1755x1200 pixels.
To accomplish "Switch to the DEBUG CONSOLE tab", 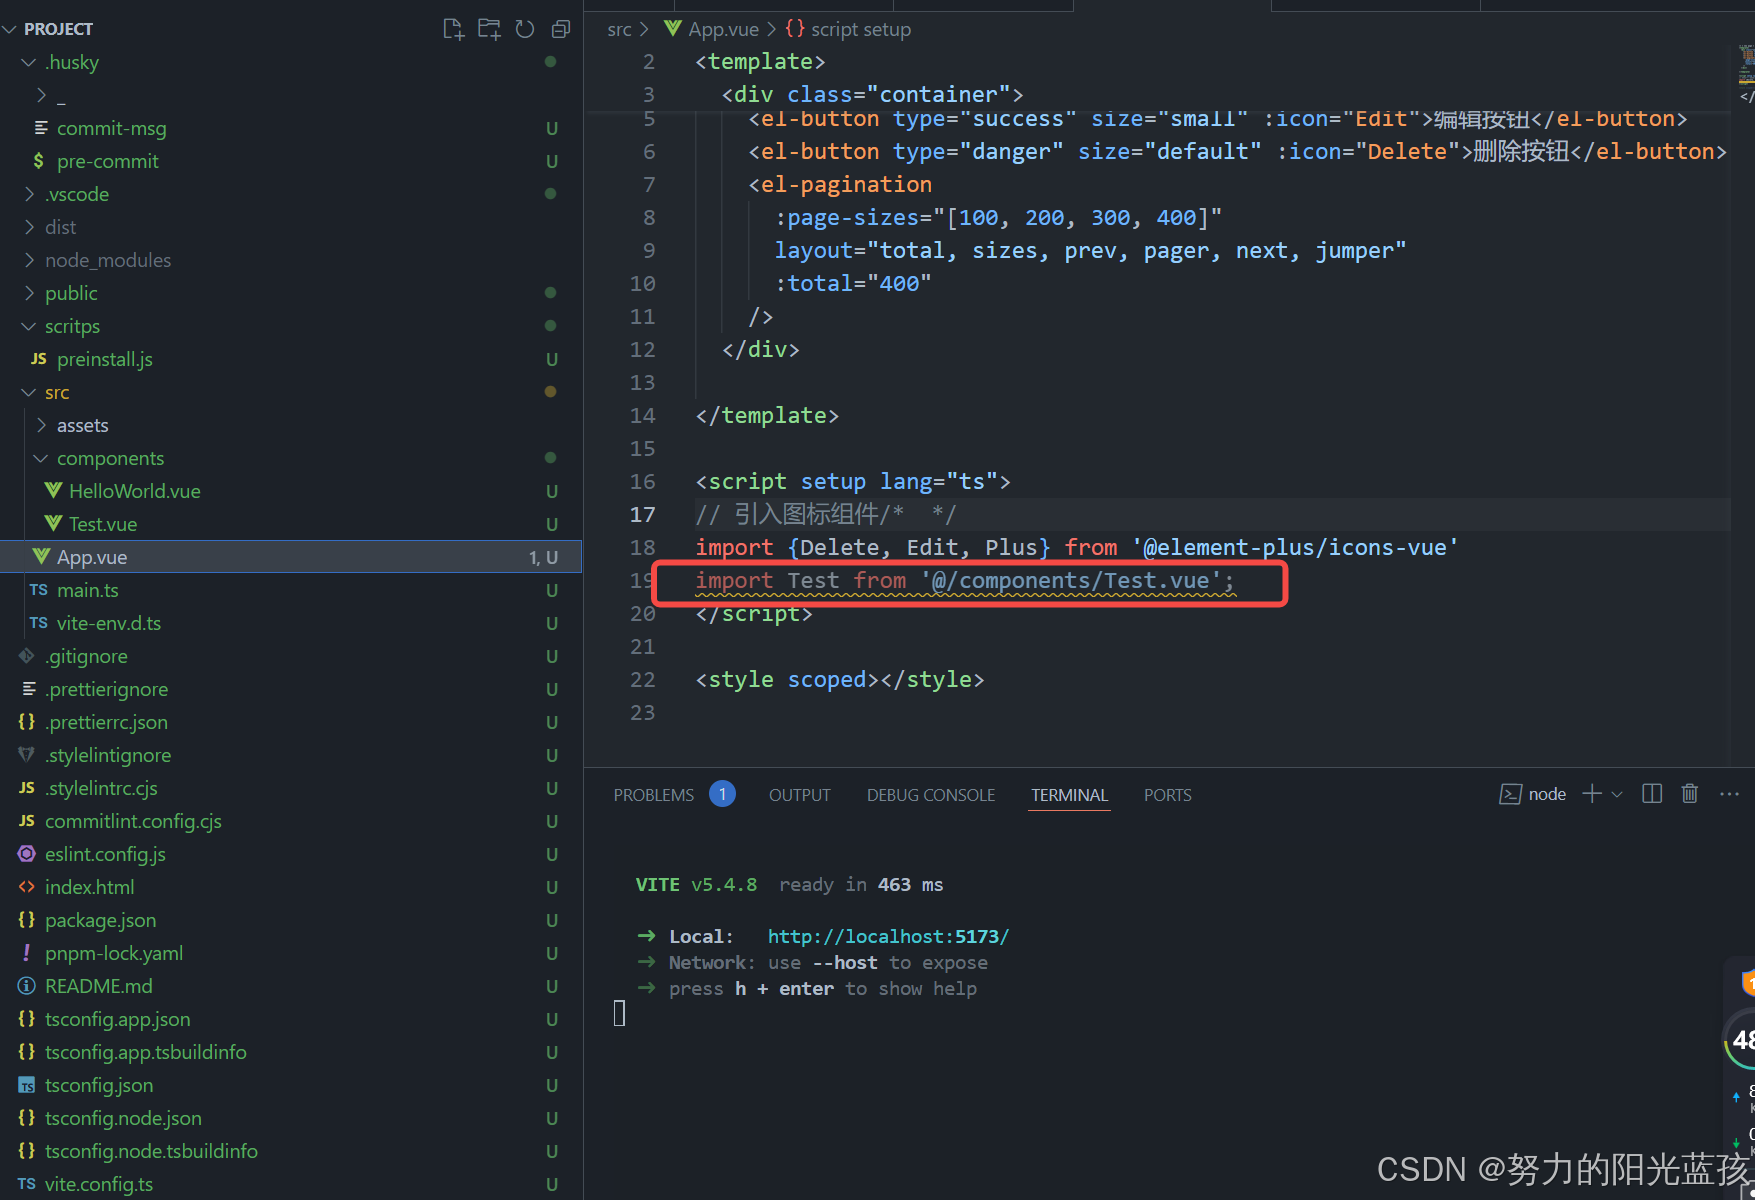I will click(x=930, y=795).
